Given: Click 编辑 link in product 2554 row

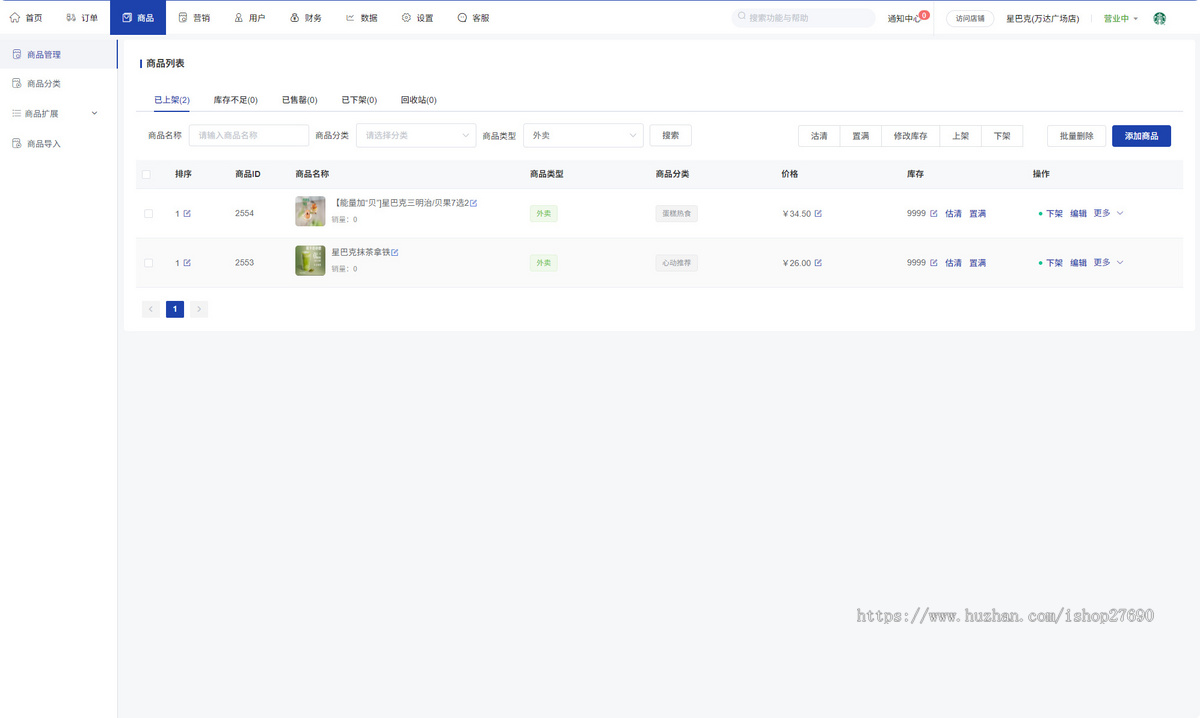Looking at the screenshot, I should click(x=1078, y=213).
